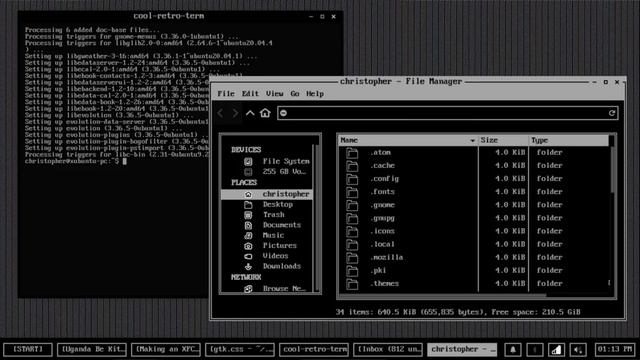Open Downloads in the sidebar
Screen dimensions: 640x360
tap(267, 266)
